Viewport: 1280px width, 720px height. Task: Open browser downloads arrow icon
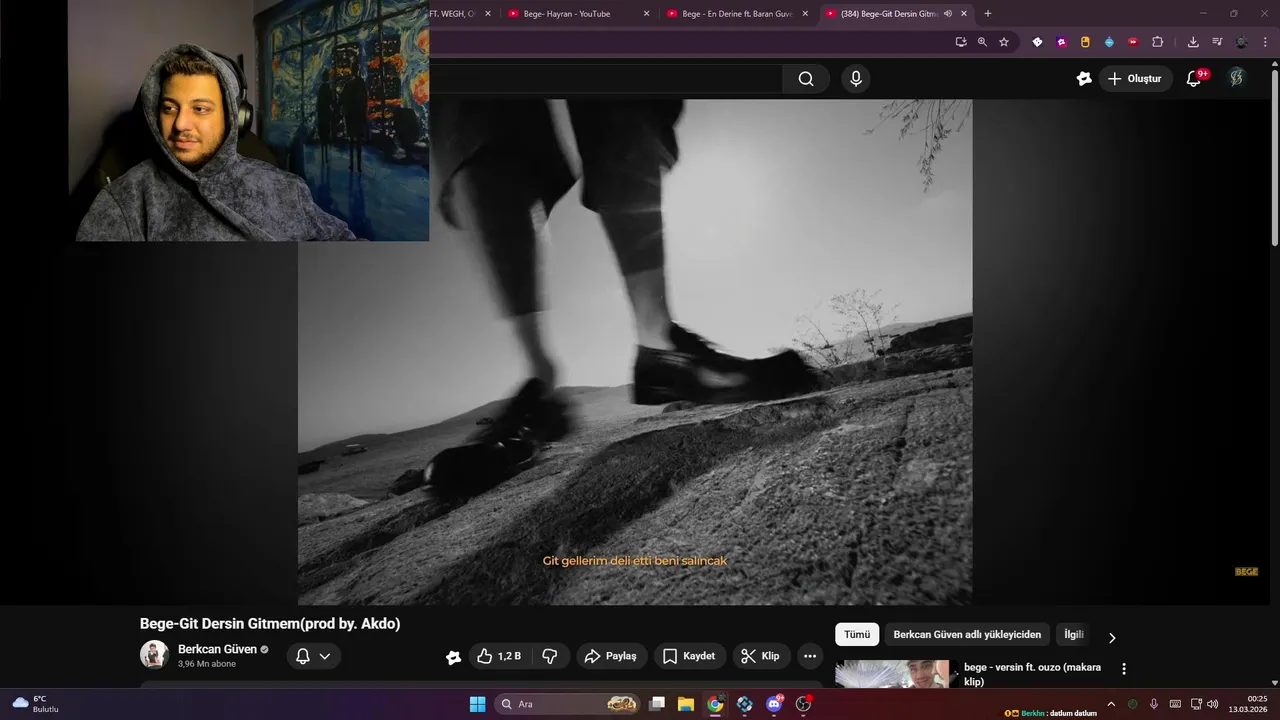pyautogui.click(x=1193, y=42)
